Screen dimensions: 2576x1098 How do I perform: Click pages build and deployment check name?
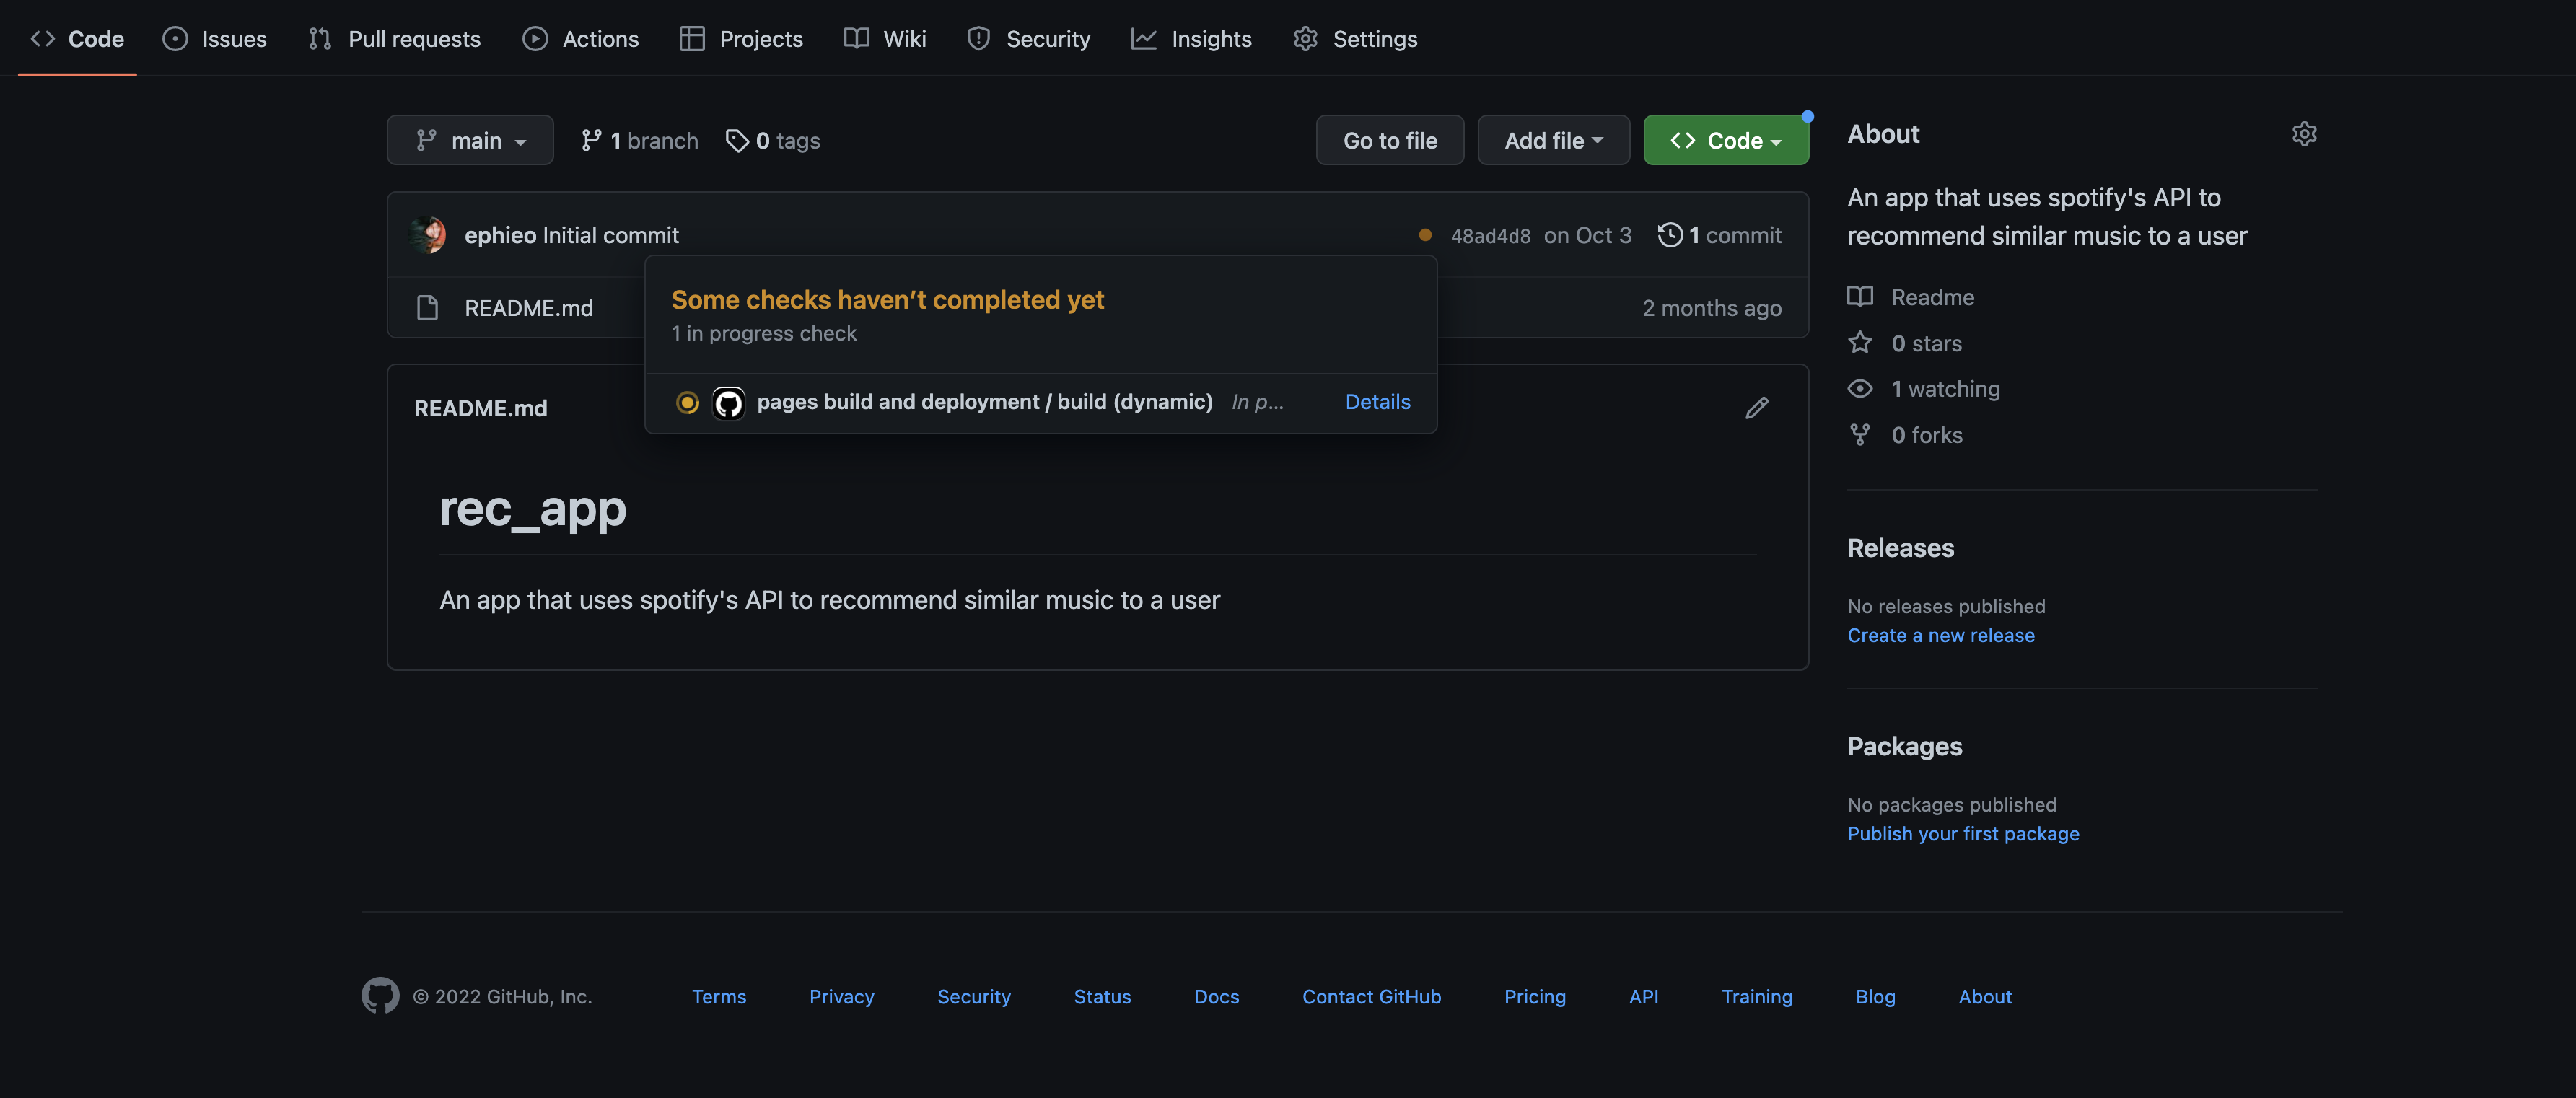pyautogui.click(x=984, y=402)
